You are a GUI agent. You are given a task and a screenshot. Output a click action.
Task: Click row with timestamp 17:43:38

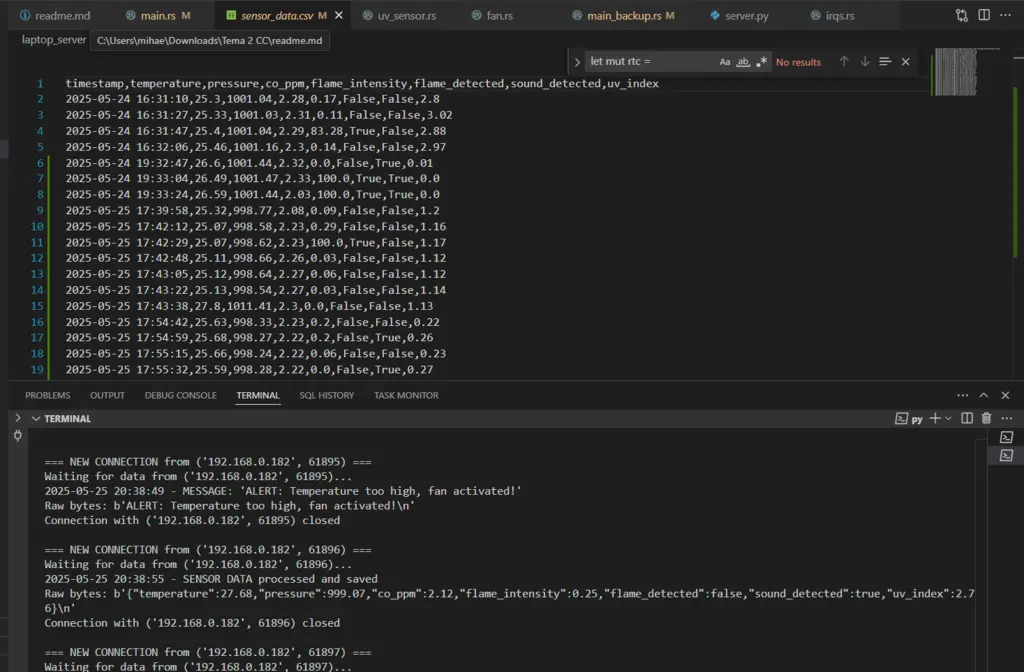(x=249, y=306)
